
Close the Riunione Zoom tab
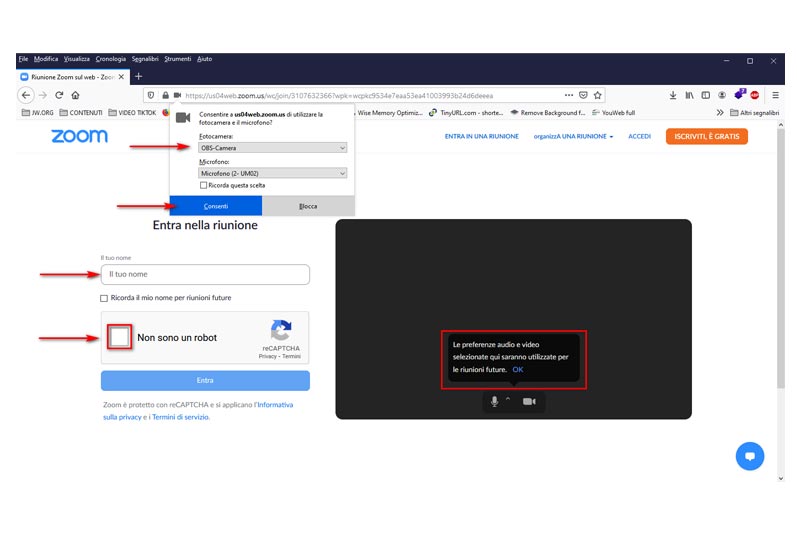pyautogui.click(x=121, y=77)
